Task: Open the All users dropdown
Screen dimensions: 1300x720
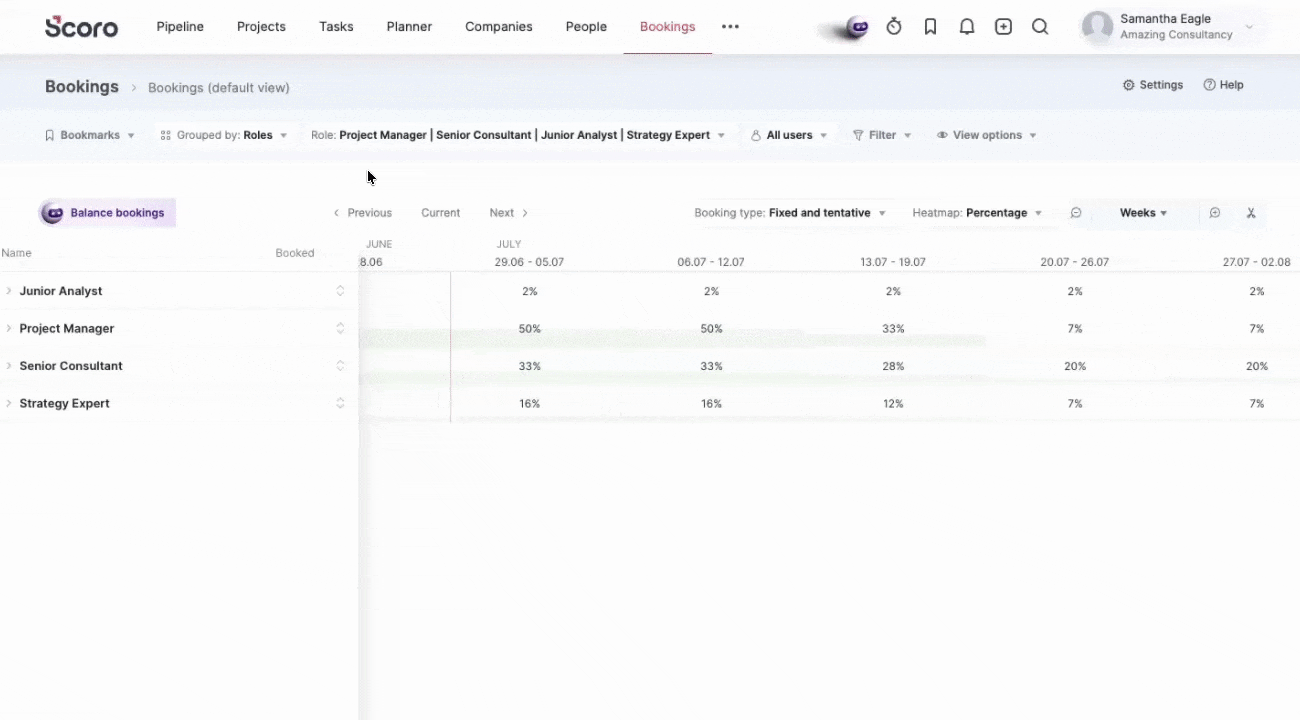Action: (789, 135)
